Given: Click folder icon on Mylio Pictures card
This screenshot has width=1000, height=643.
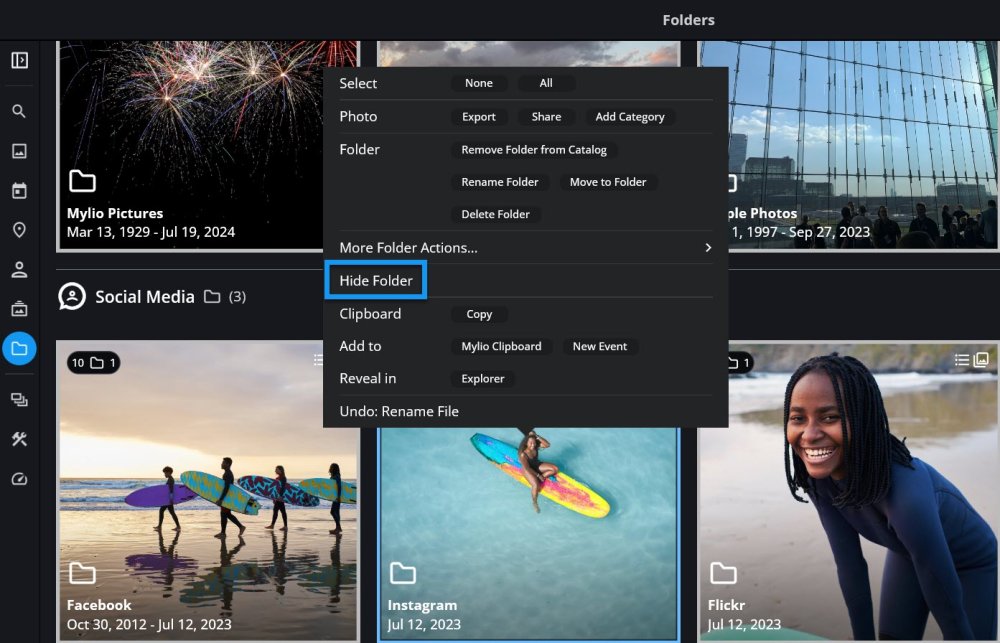Looking at the screenshot, I should 82,181.
